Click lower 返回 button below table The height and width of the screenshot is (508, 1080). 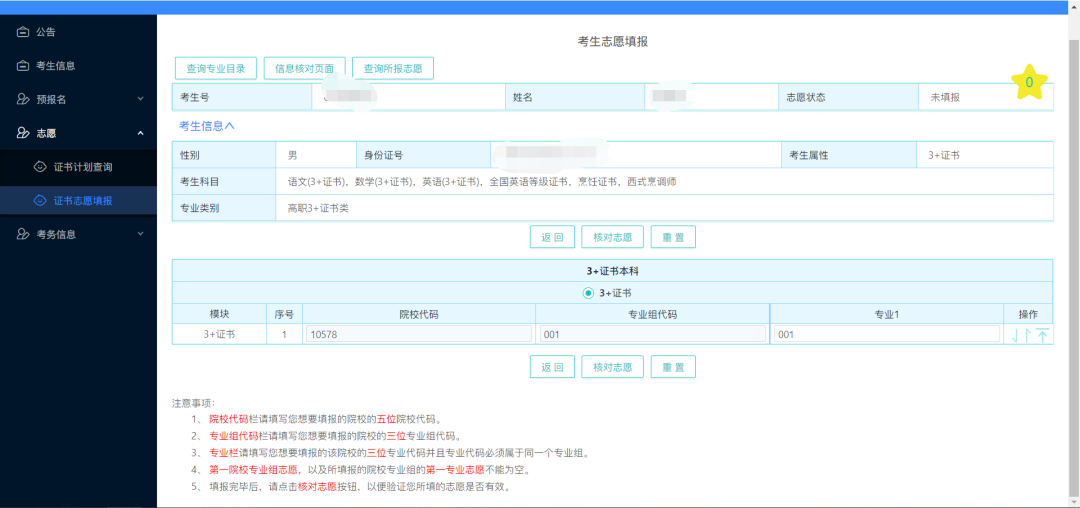click(x=552, y=367)
